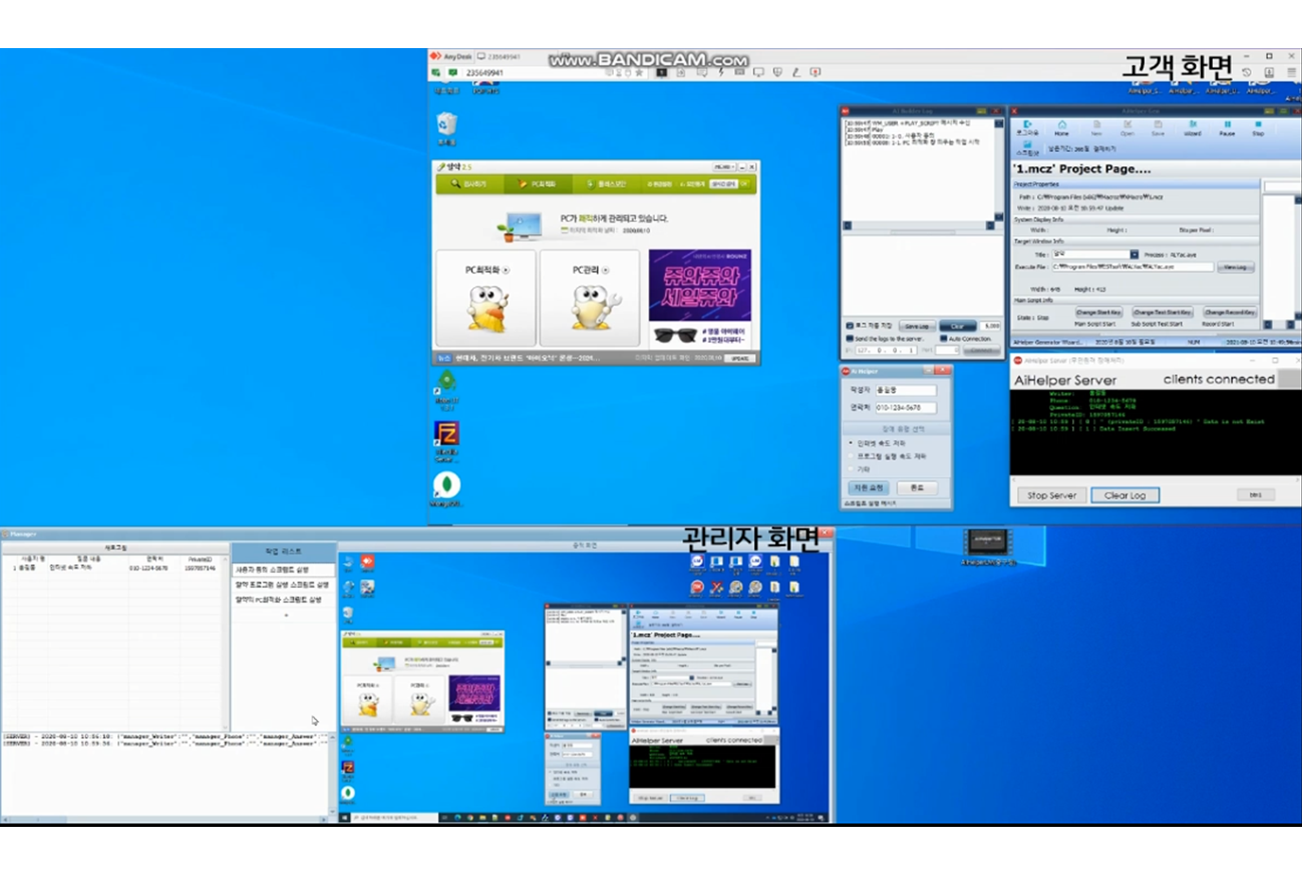Screen dimensions: 1302x873
Task: Click the PC최적화 broom mascot tile
Action: click(x=487, y=298)
